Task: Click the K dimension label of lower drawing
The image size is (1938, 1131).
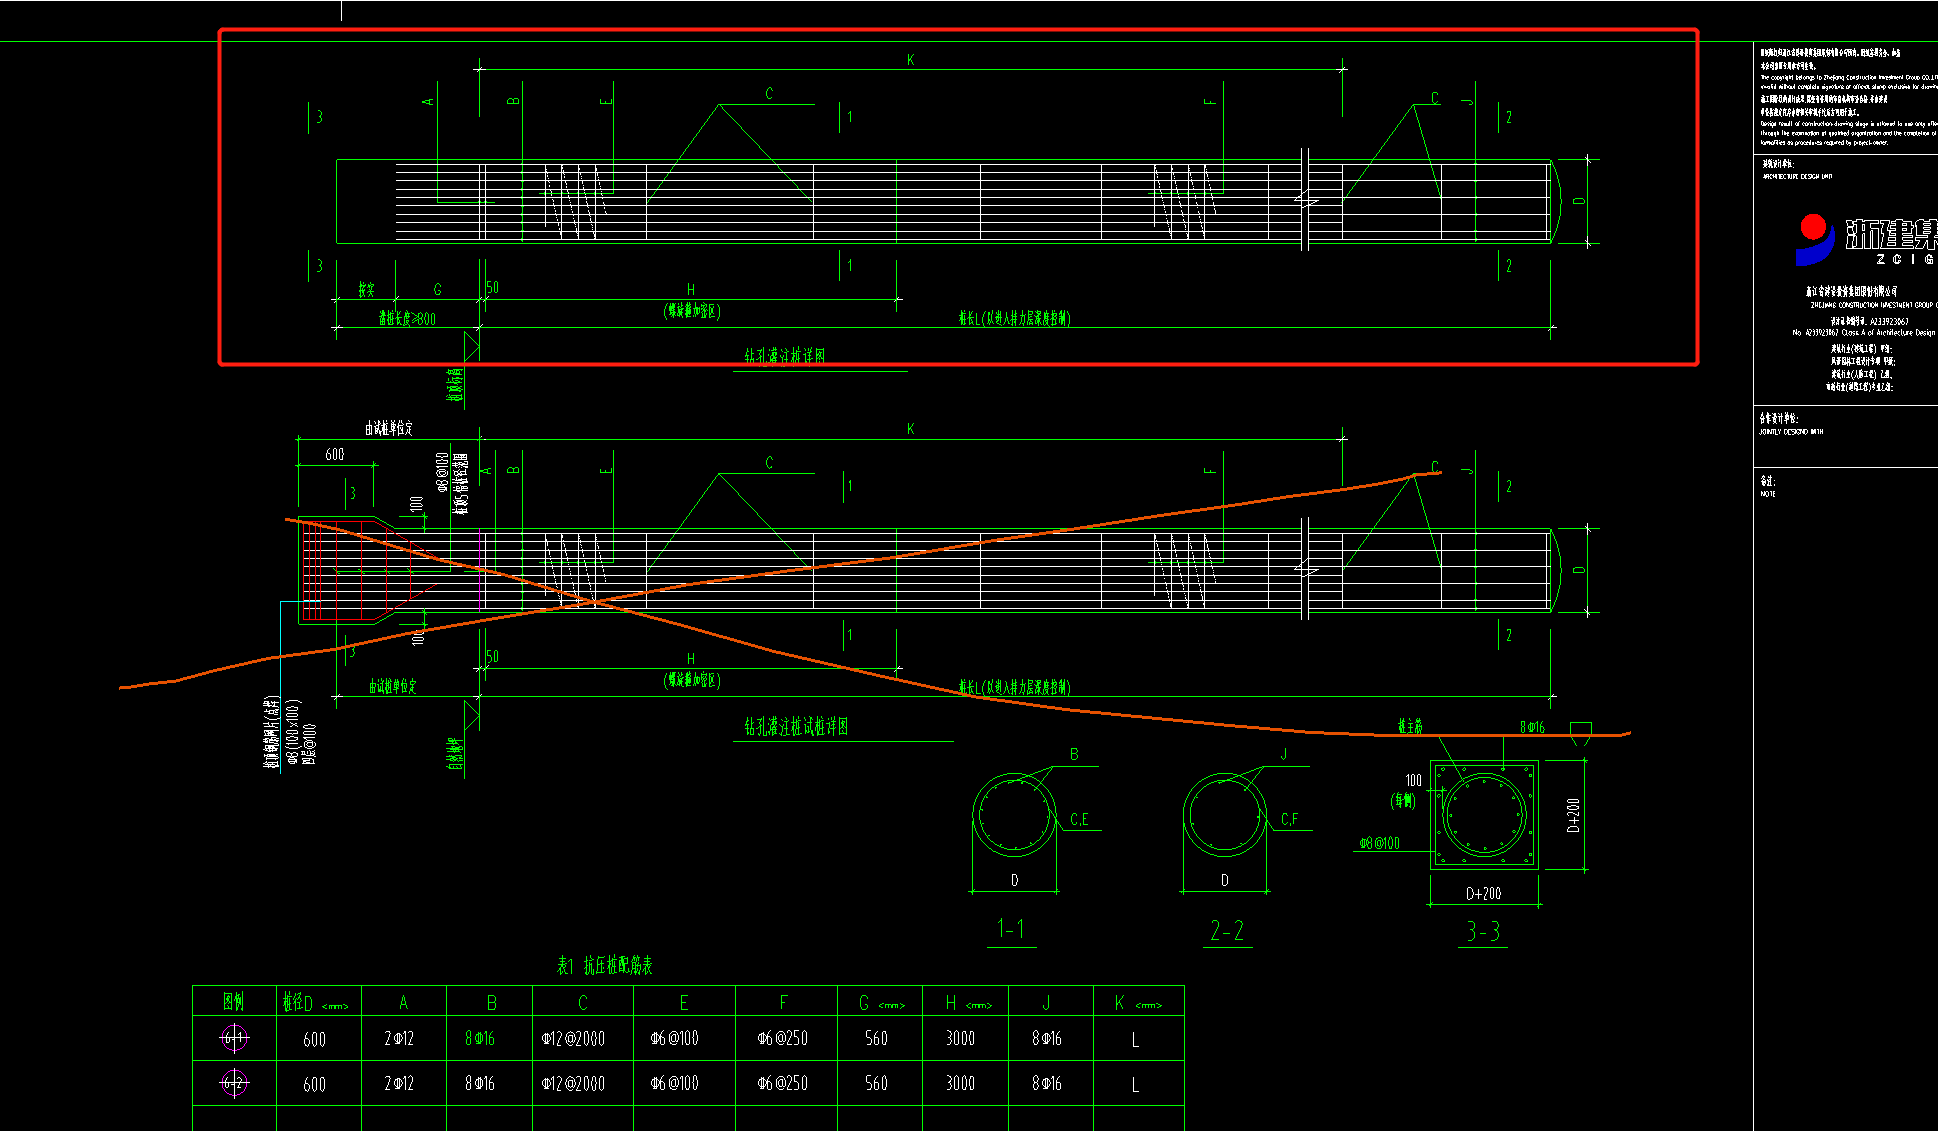Action: (910, 429)
